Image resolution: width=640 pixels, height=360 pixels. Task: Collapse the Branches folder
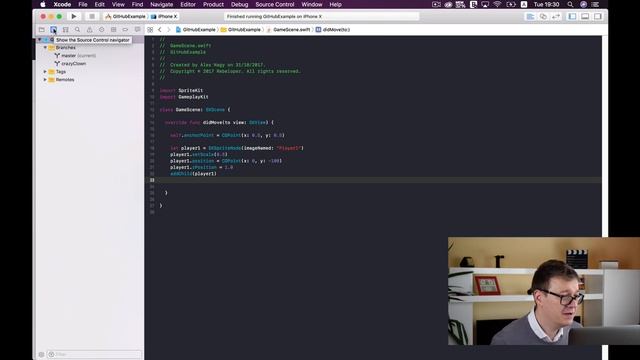click(45, 47)
